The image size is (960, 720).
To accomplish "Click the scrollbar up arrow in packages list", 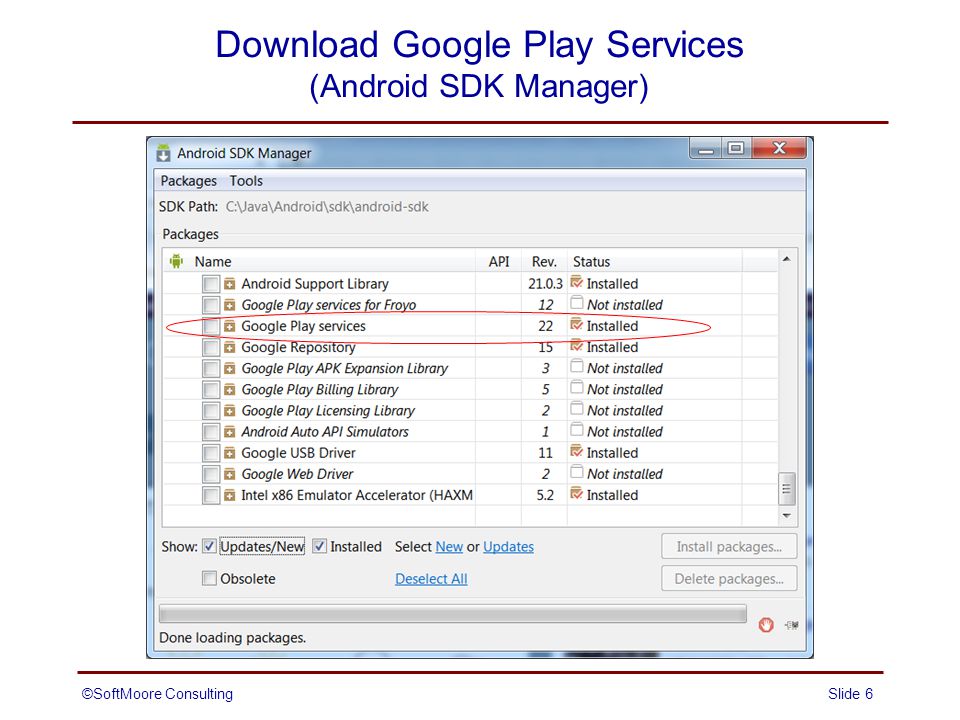I will tap(787, 259).
